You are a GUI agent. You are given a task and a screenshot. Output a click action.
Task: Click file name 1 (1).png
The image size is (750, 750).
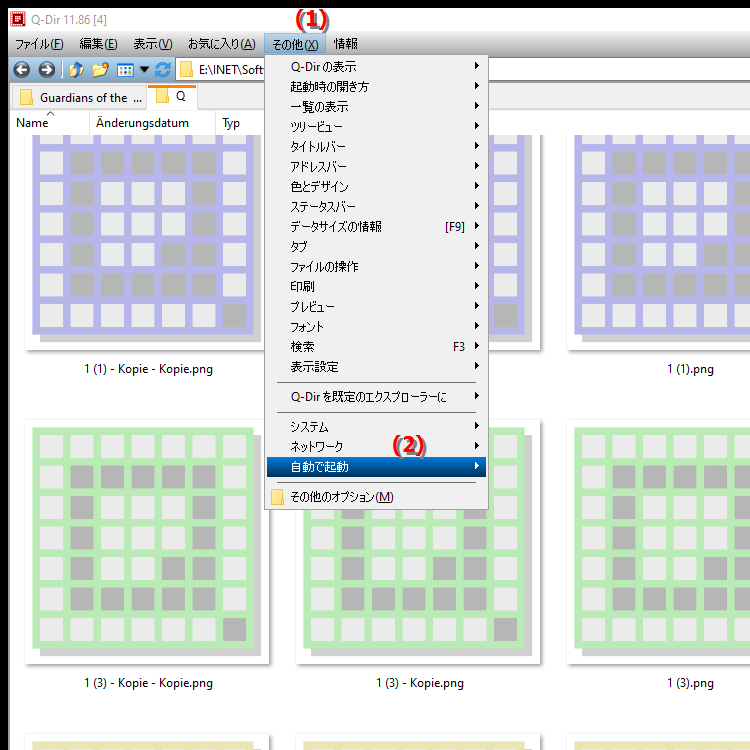(x=690, y=369)
